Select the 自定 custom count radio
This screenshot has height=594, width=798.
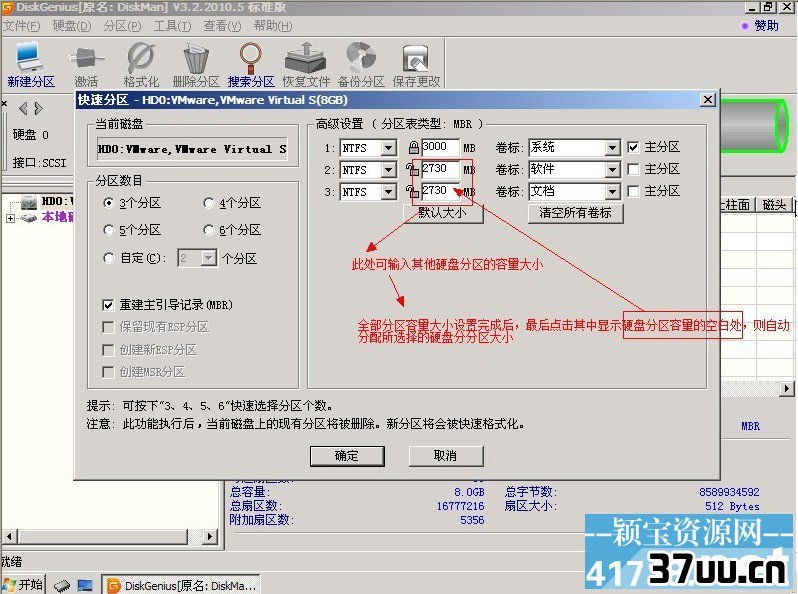(108, 258)
